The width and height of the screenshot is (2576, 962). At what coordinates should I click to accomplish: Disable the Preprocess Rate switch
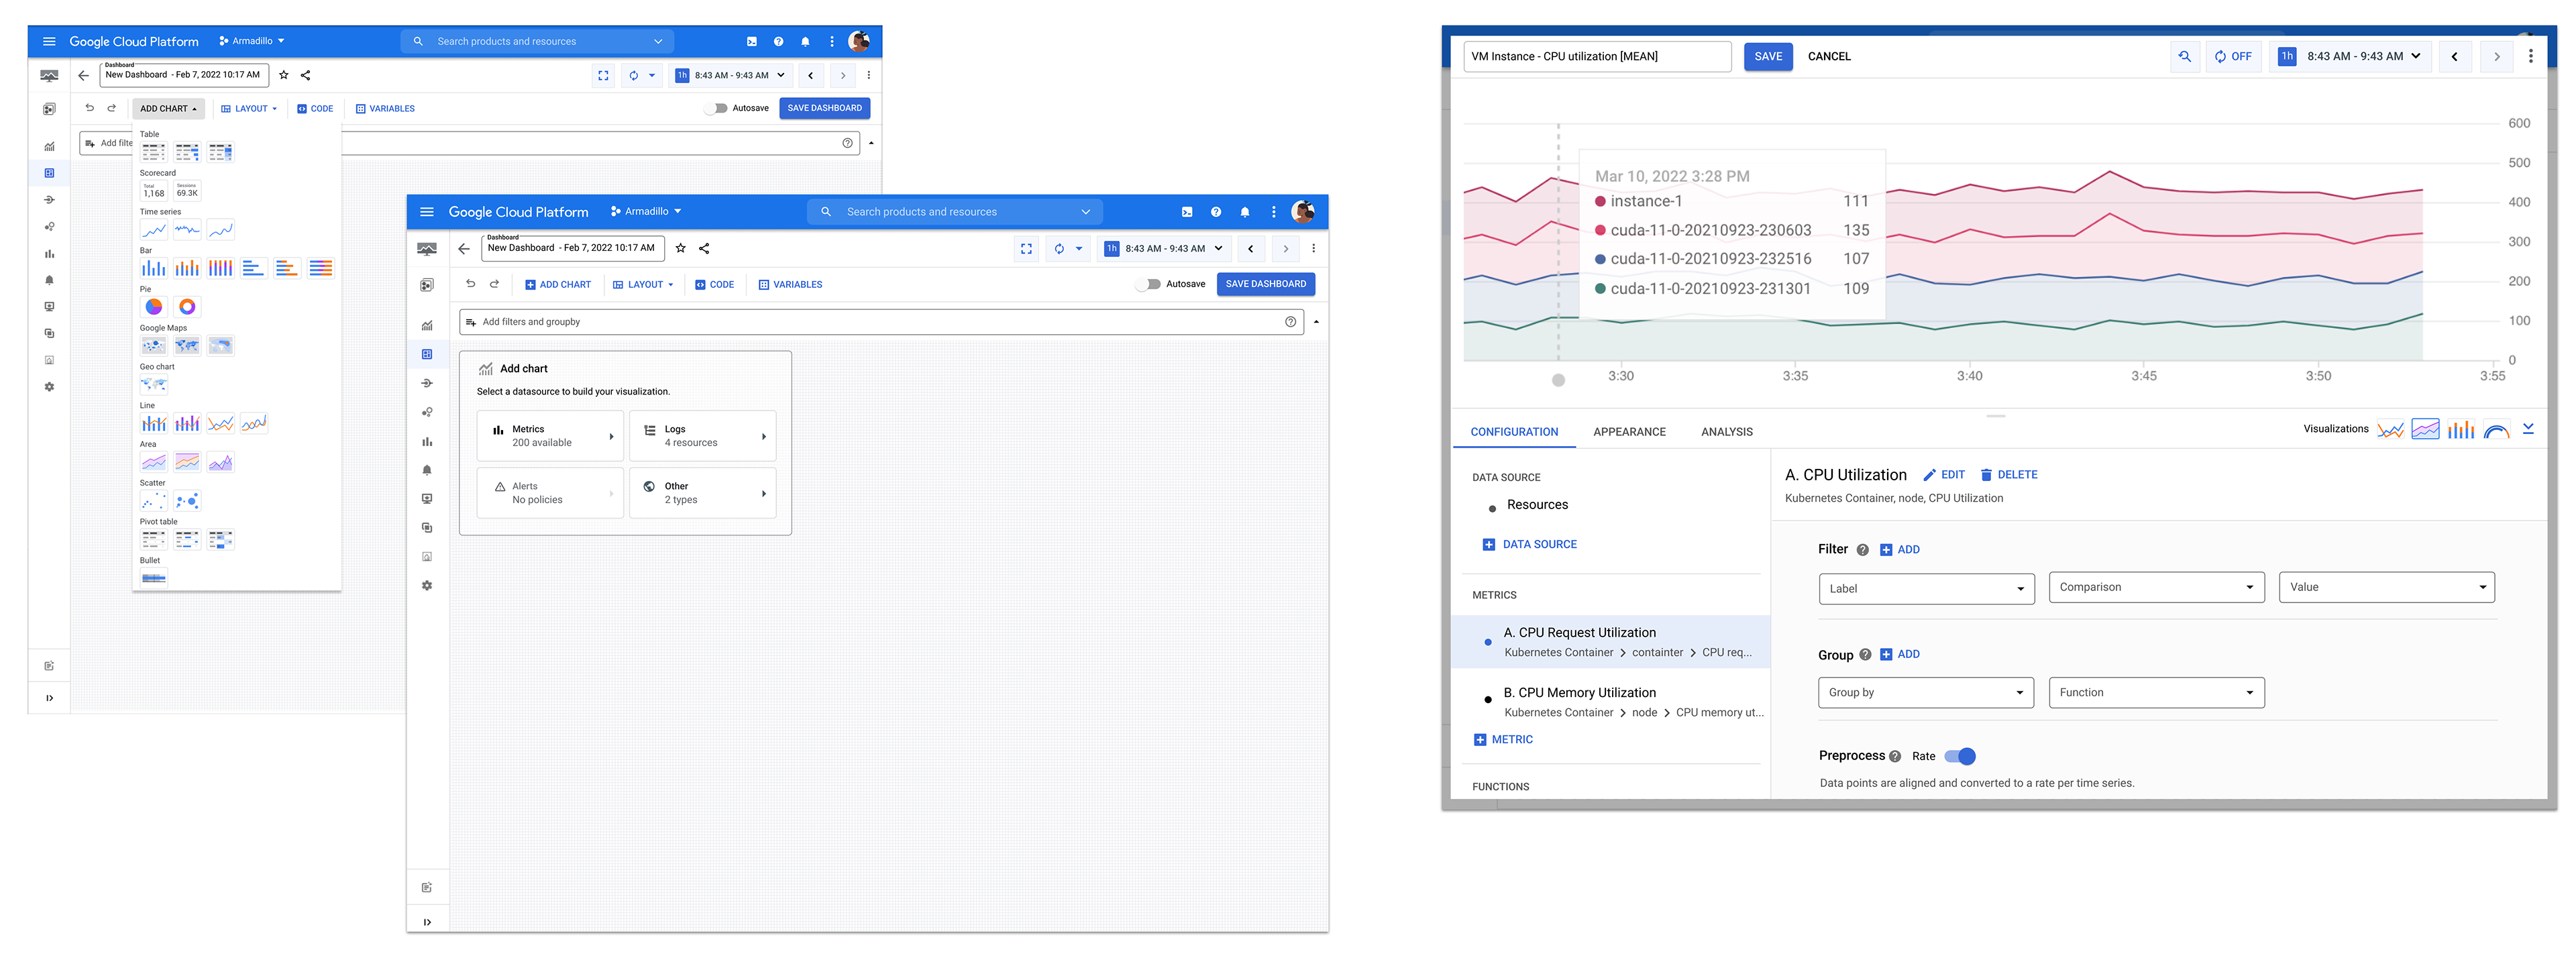(1961, 756)
